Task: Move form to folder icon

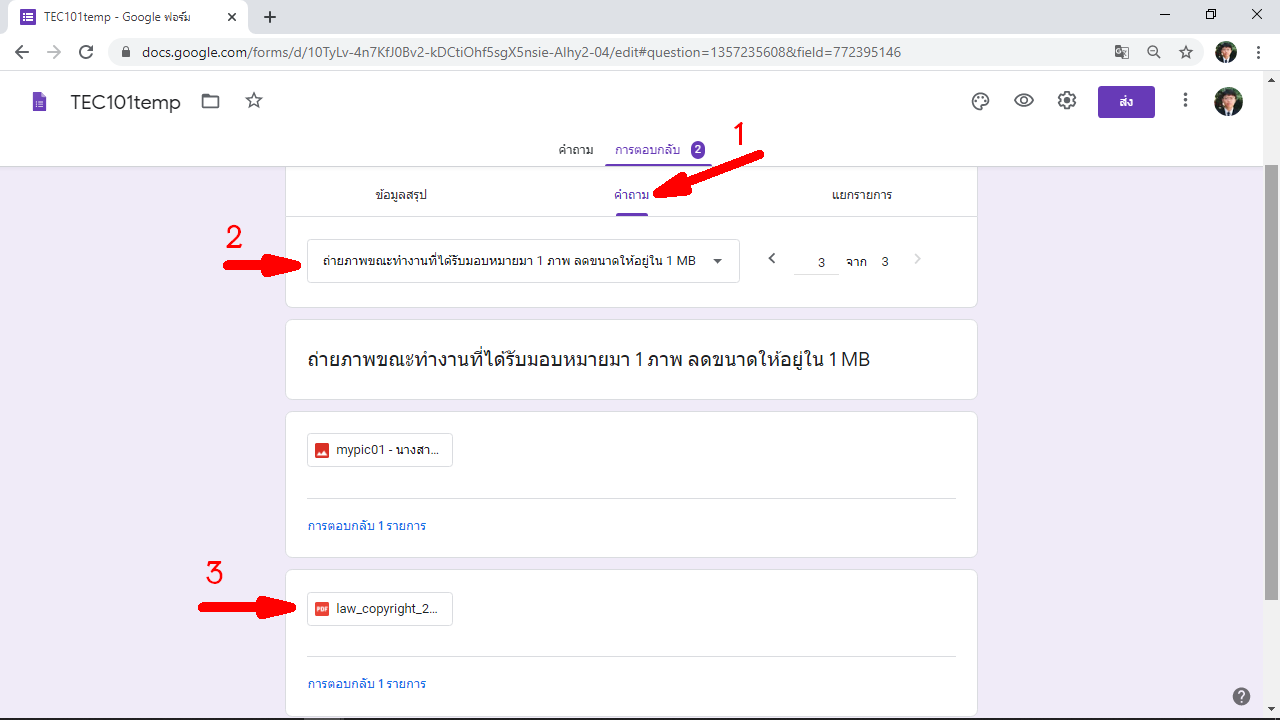Action: click(210, 101)
